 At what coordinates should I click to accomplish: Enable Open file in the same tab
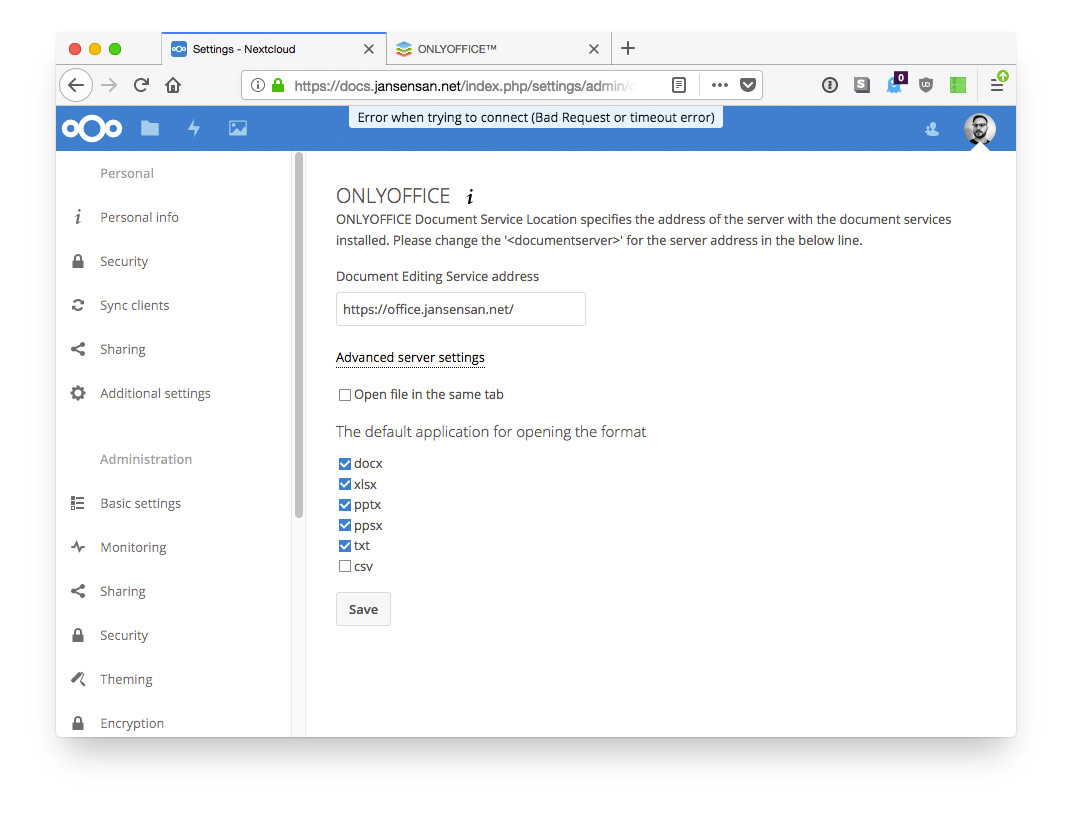pos(345,395)
